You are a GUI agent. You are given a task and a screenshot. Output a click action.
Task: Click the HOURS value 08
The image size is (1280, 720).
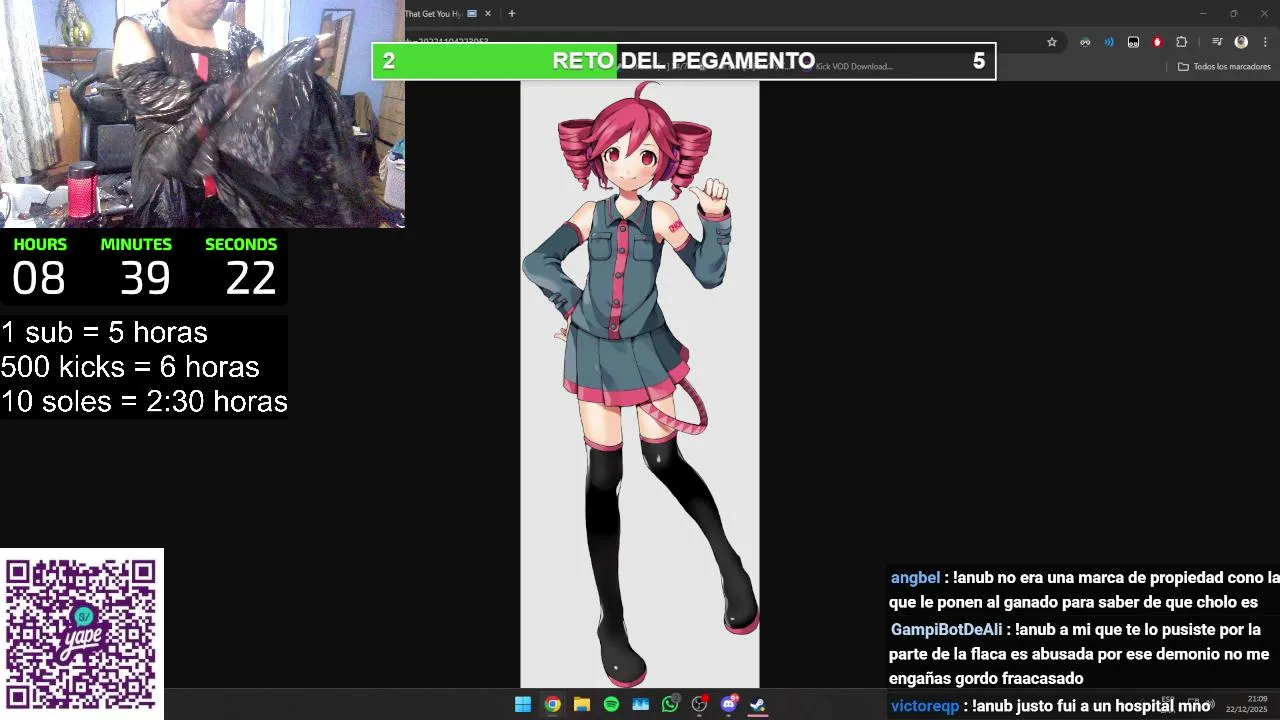pos(39,279)
